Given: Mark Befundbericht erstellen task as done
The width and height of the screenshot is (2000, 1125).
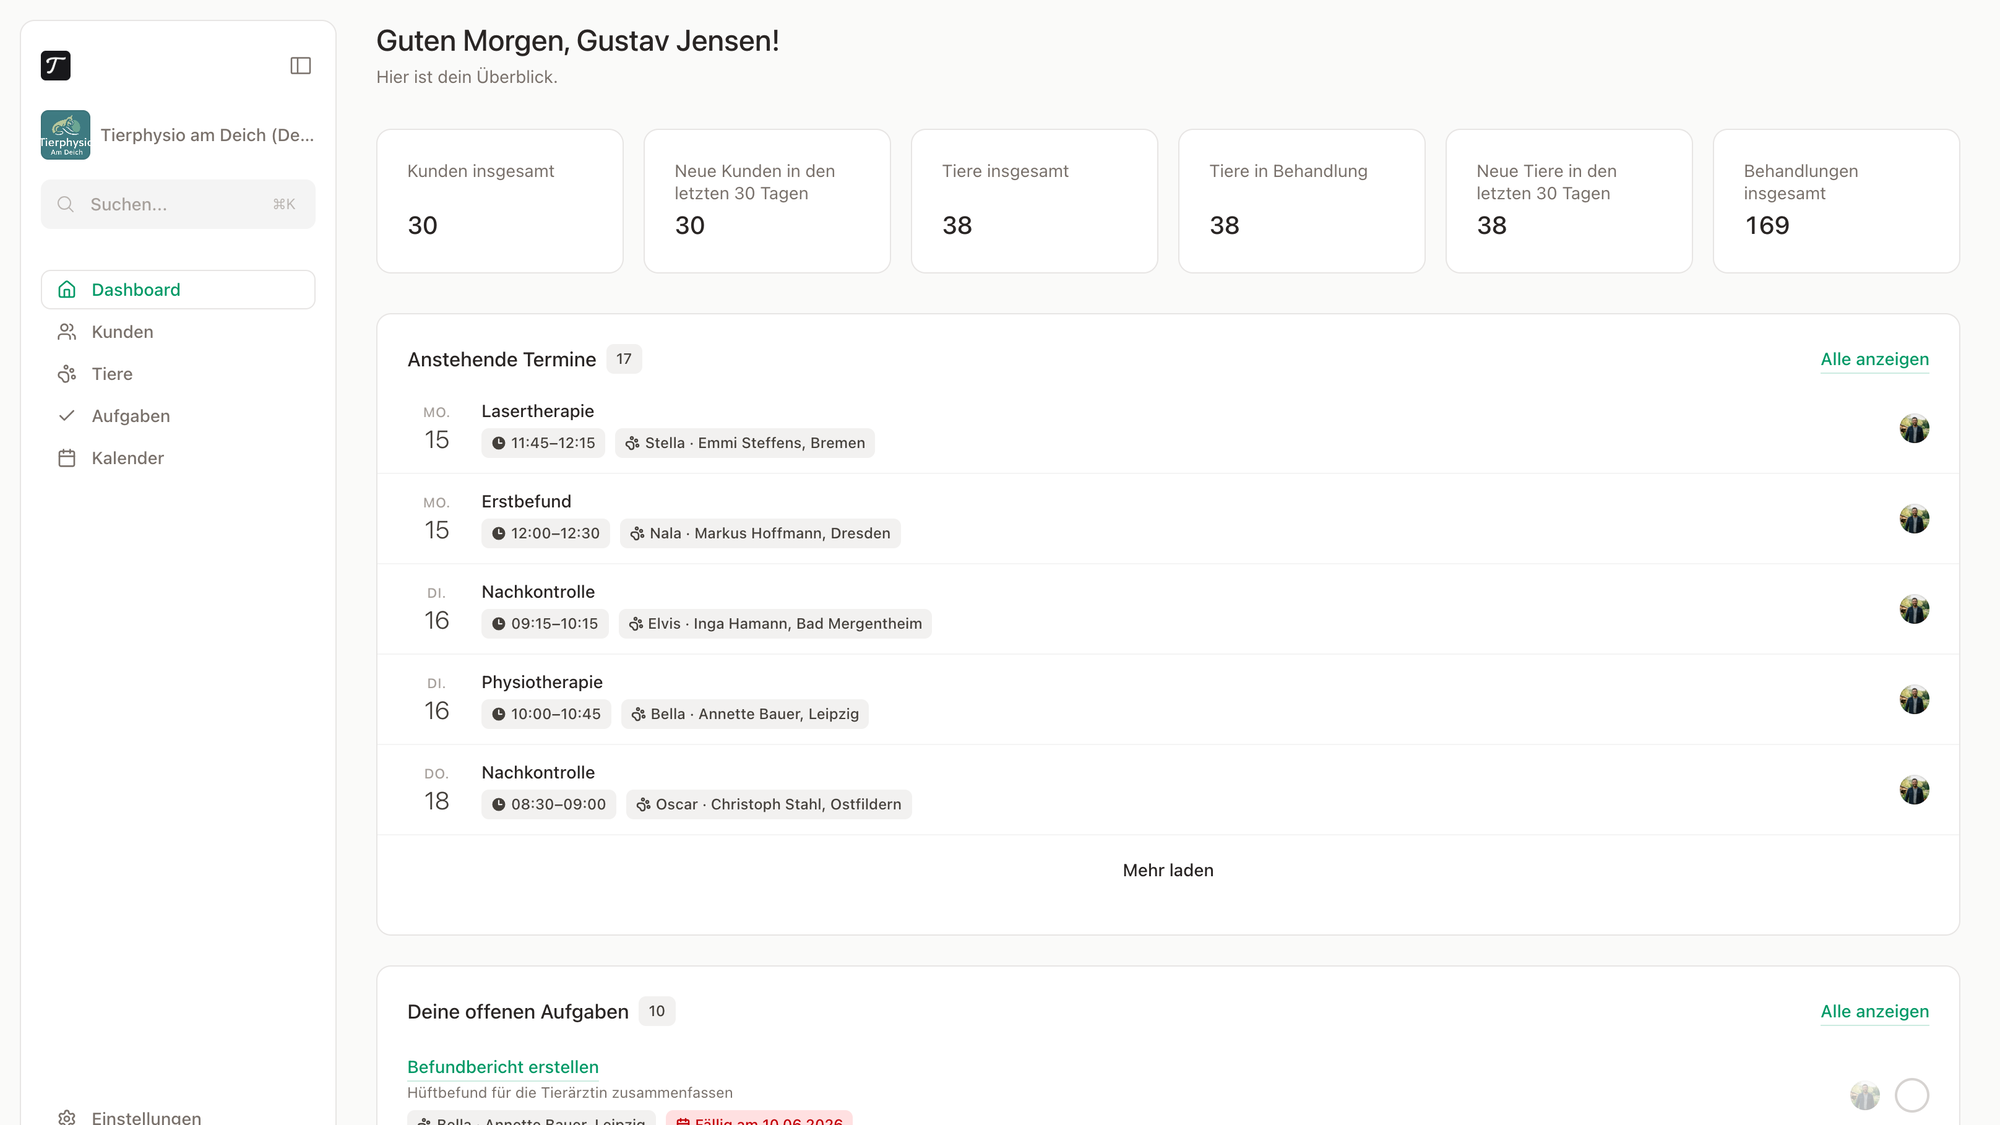Looking at the screenshot, I should (x=1912, y=1095).
